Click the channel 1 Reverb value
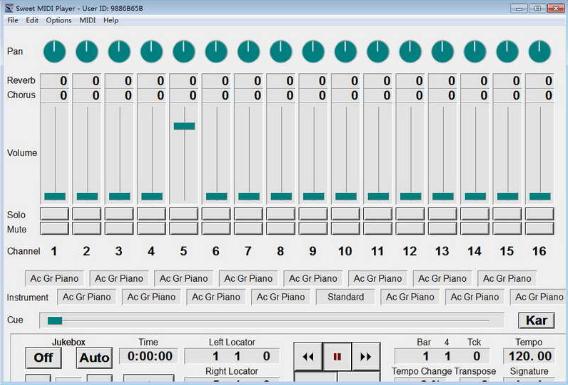This screenshot has height=385, width=568. coord(54,81)
